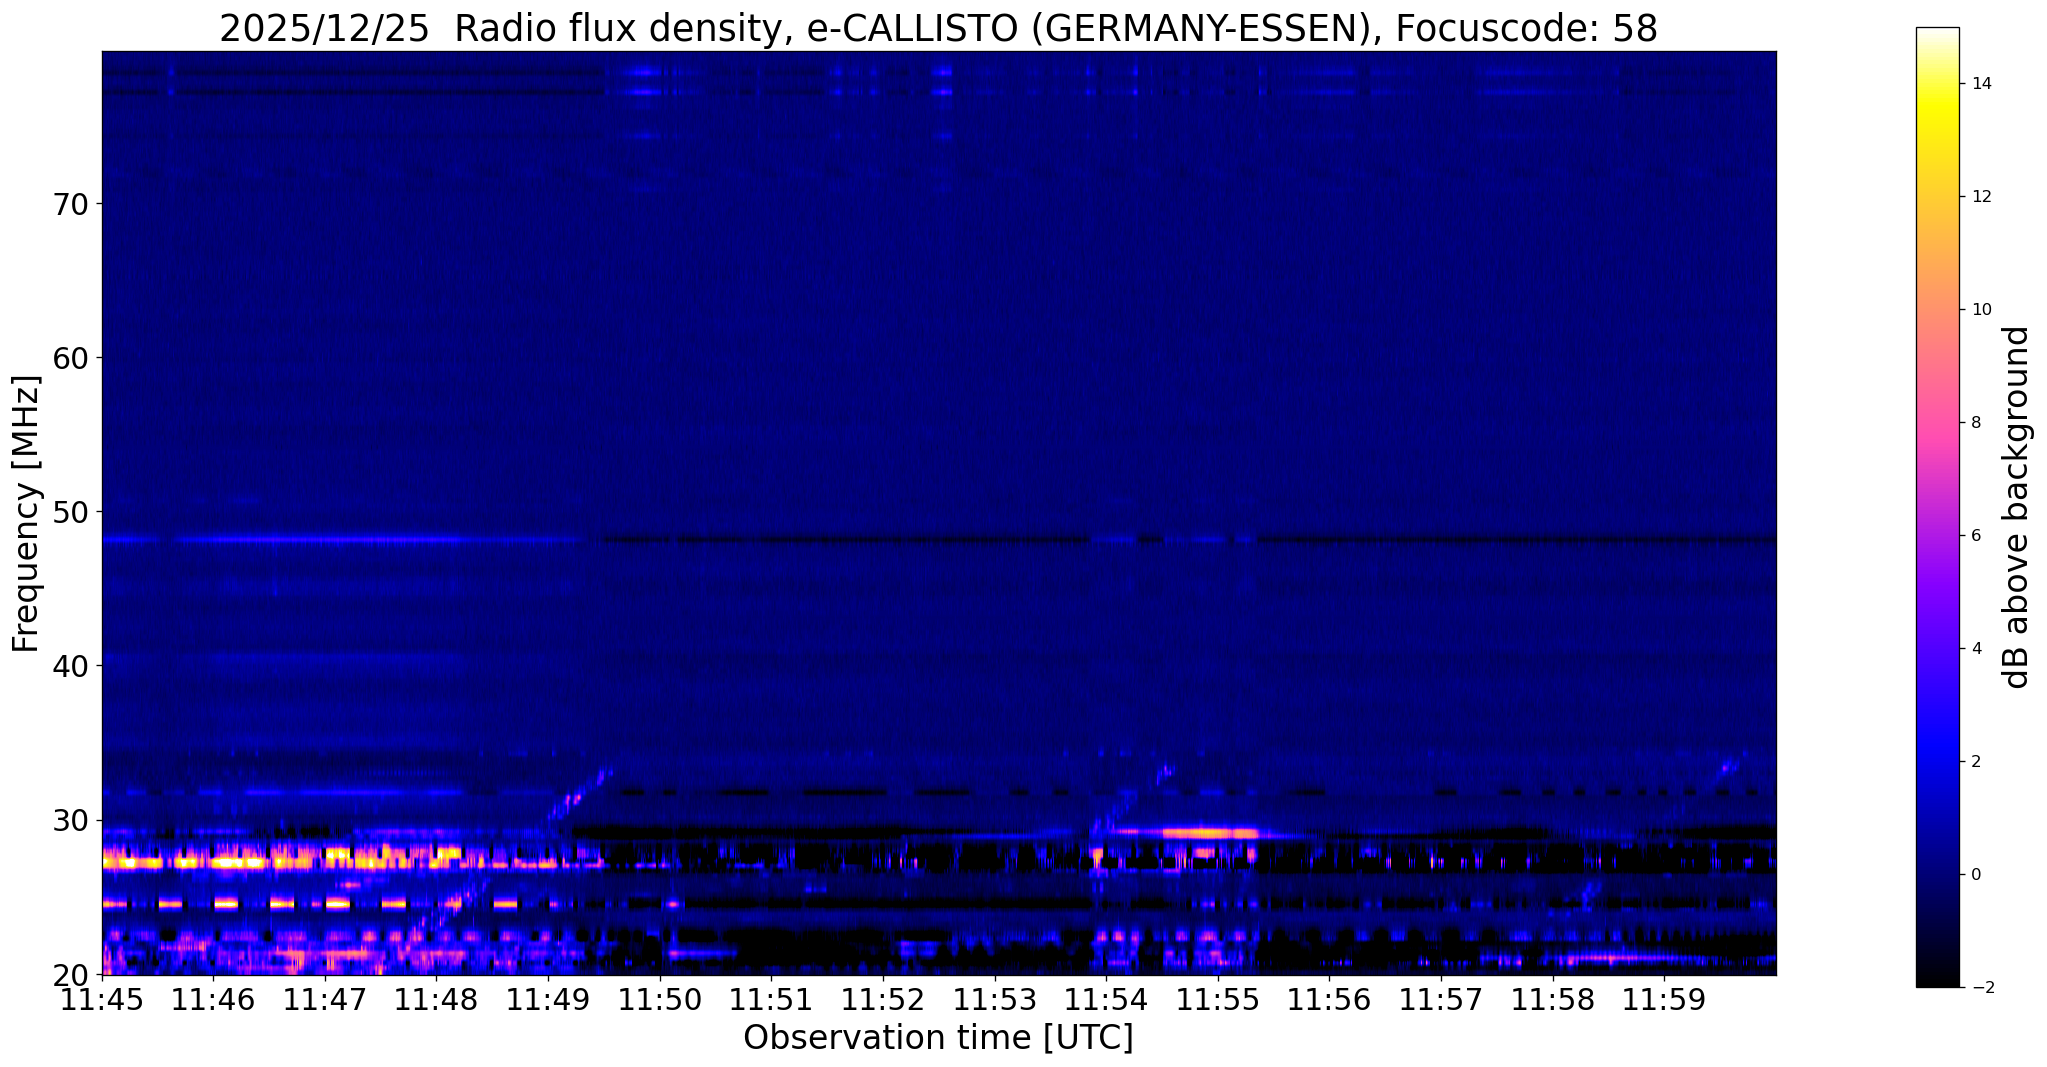Click the faint 48 MHz horizontal line near 11:47
Screen dimensions: 2047x1067
(330, 539)
